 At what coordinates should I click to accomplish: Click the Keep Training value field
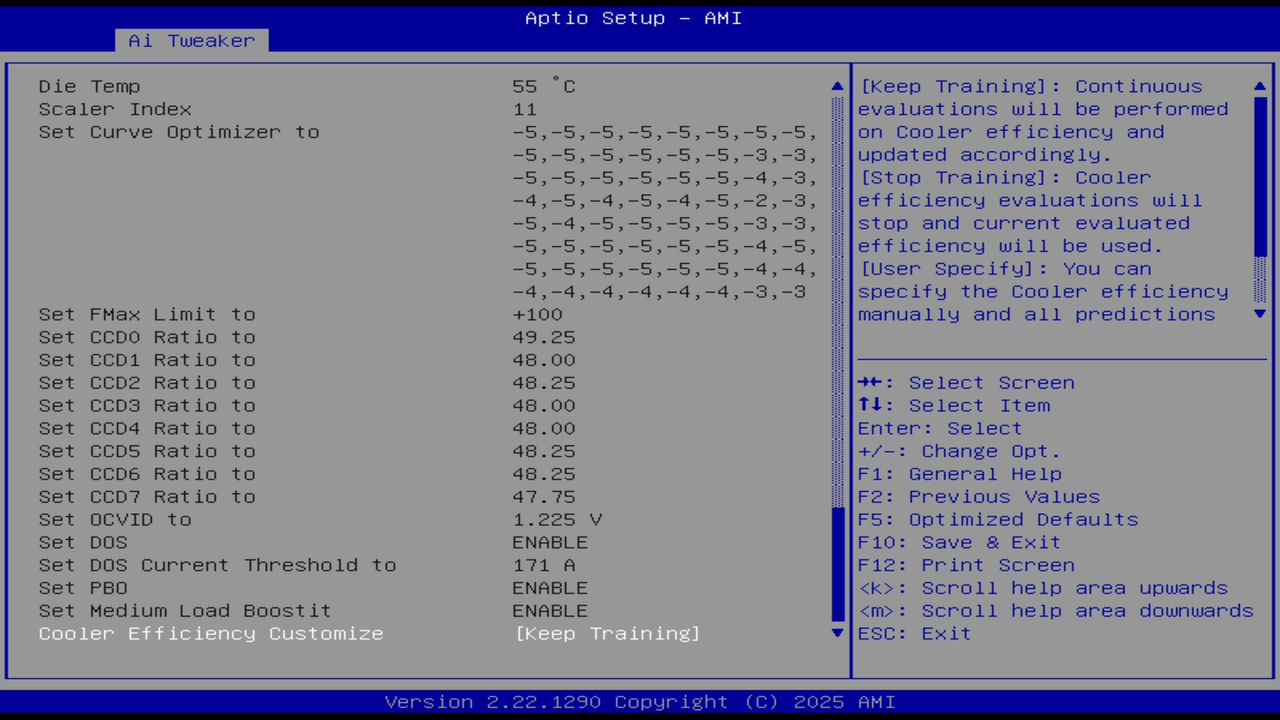coord(607,633)
